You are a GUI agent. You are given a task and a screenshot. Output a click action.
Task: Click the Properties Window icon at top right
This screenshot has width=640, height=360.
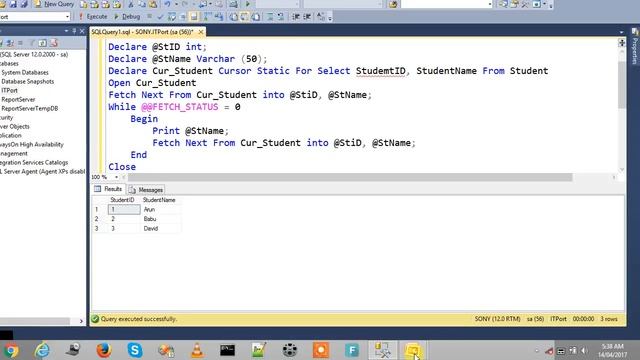[515, 4]
